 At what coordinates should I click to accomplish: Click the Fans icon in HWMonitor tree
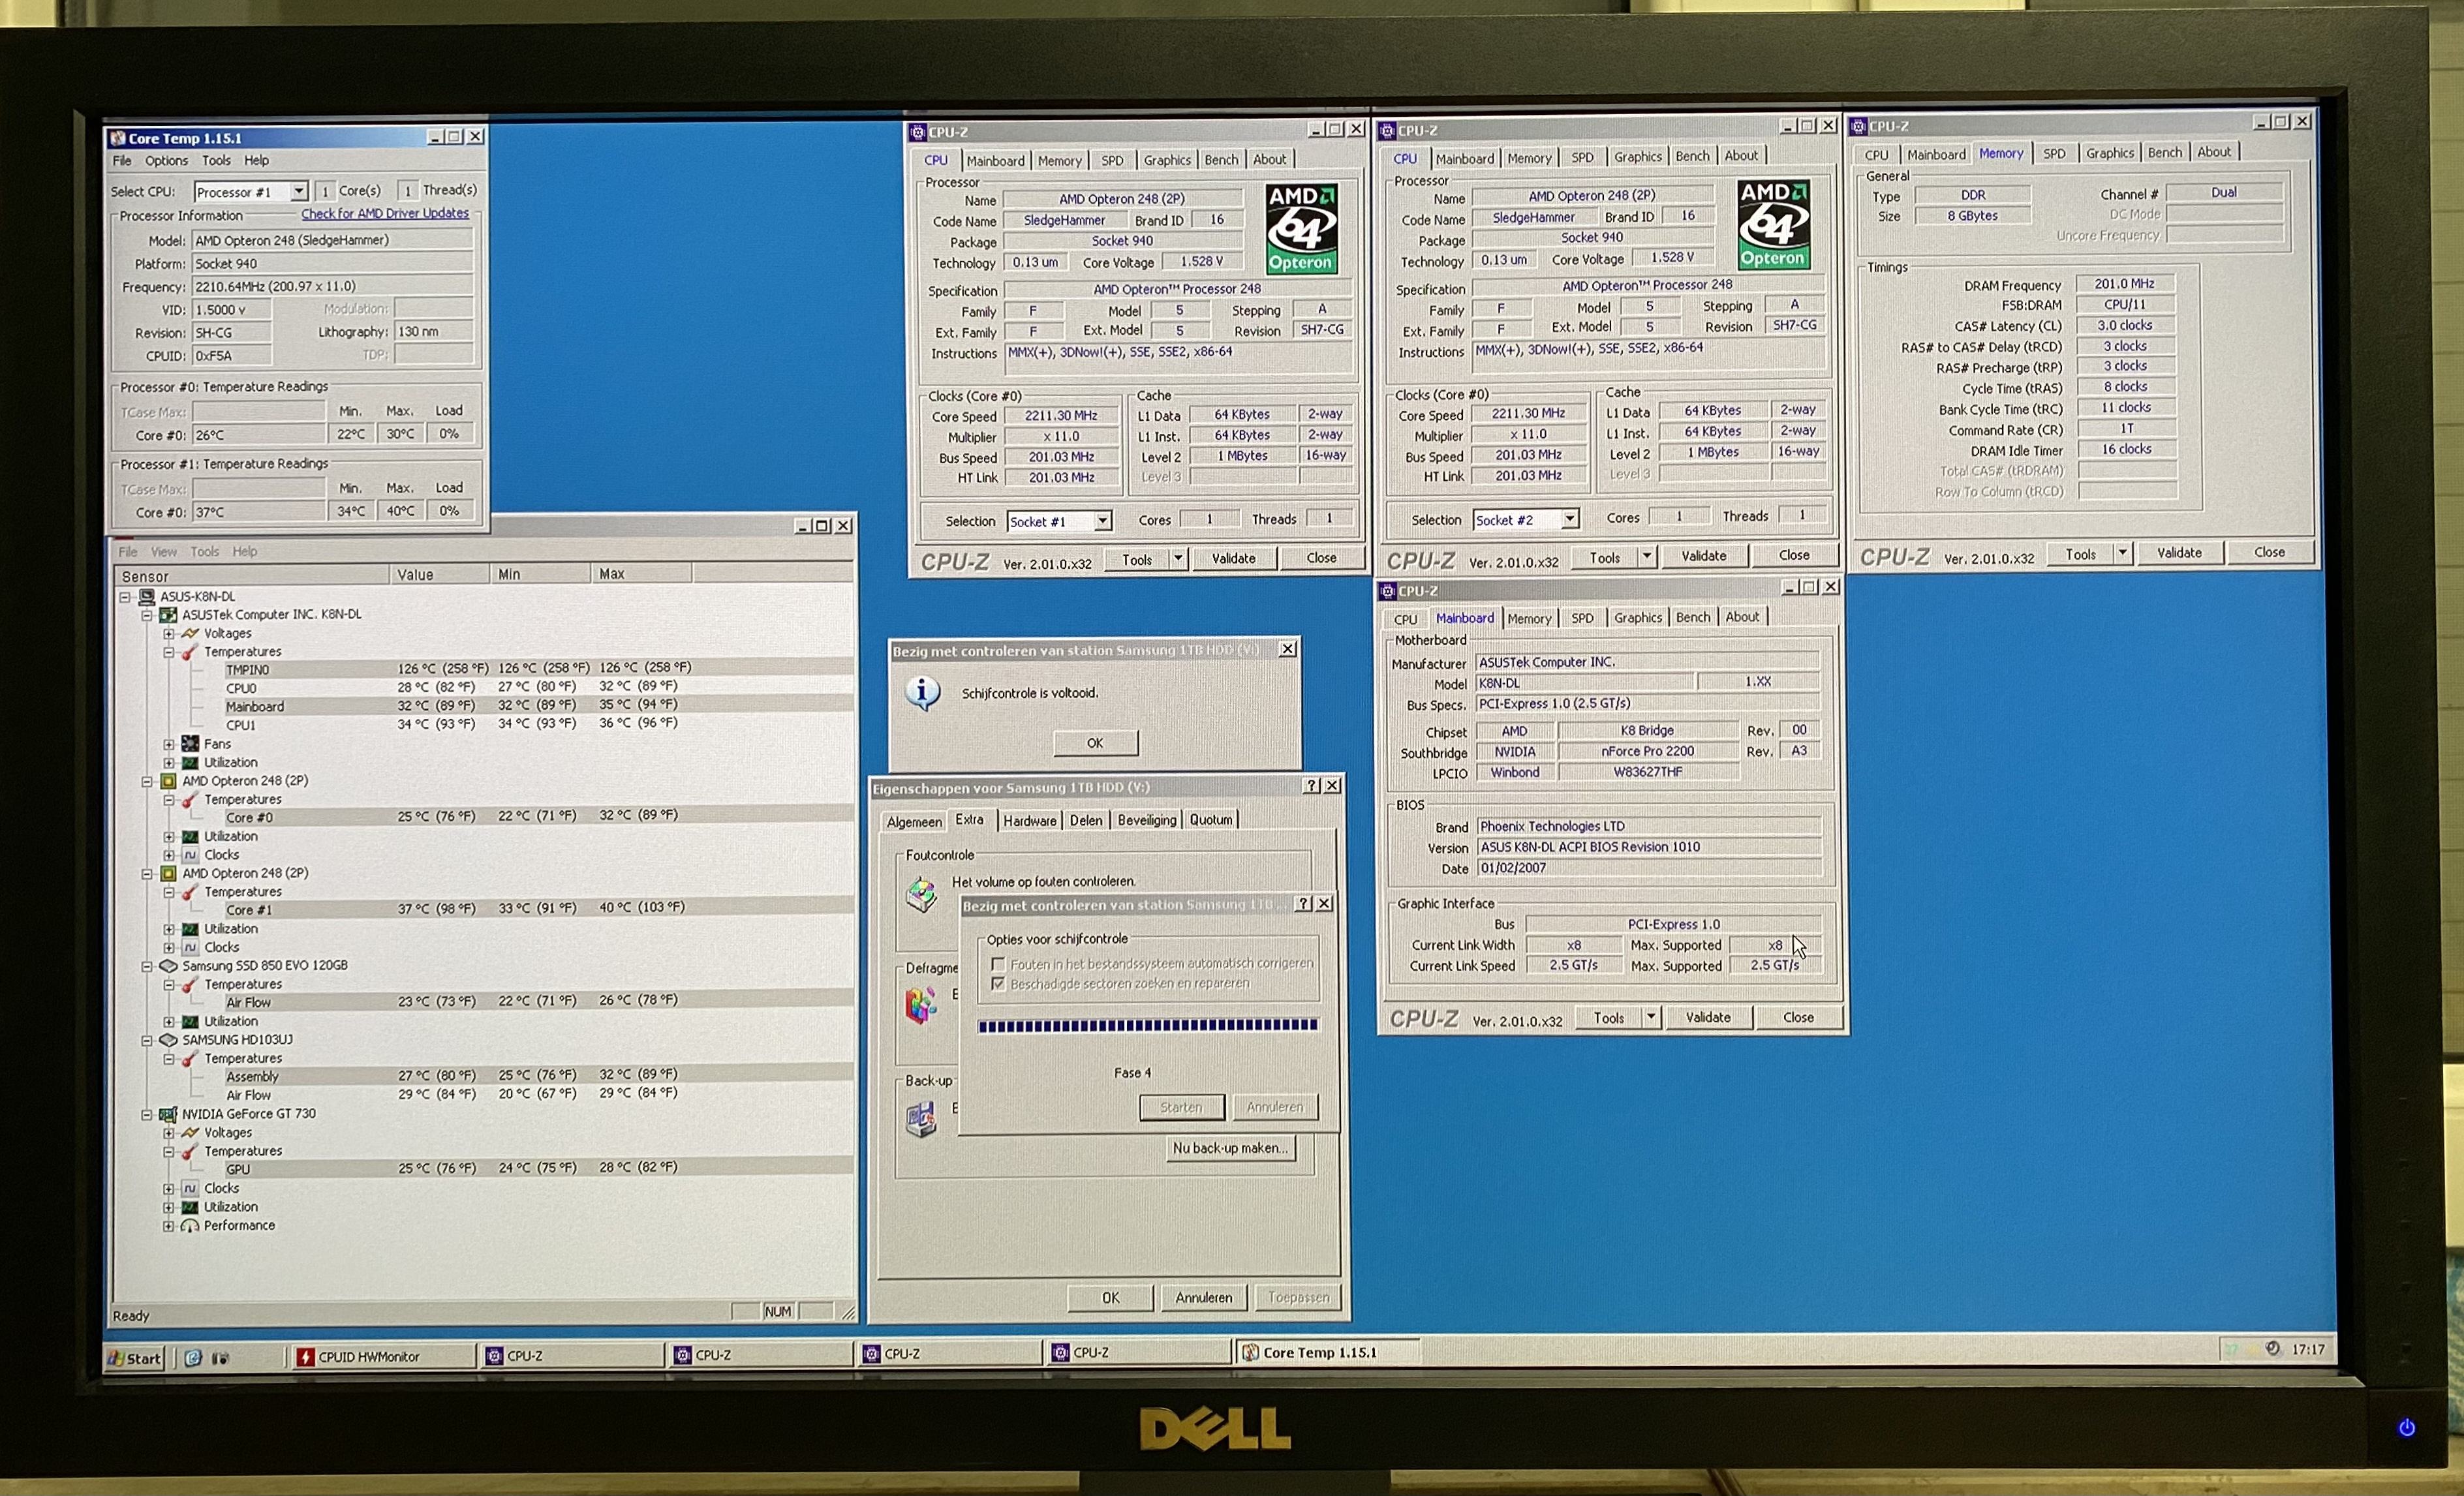190,744
